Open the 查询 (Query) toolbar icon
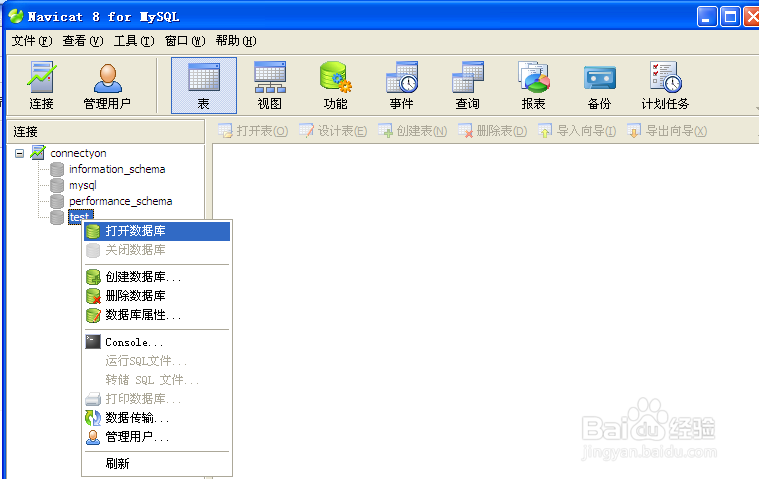 467,86
